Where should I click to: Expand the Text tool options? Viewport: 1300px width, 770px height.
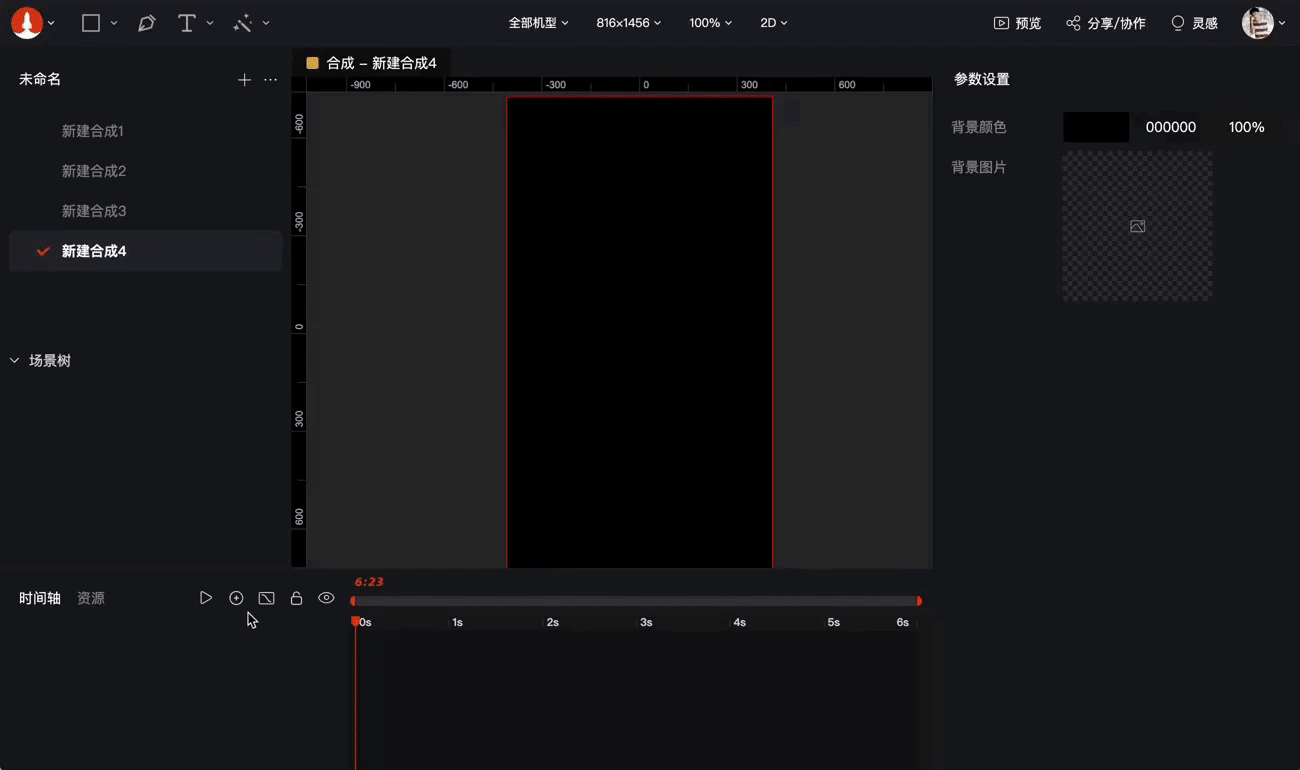(210, 23)
